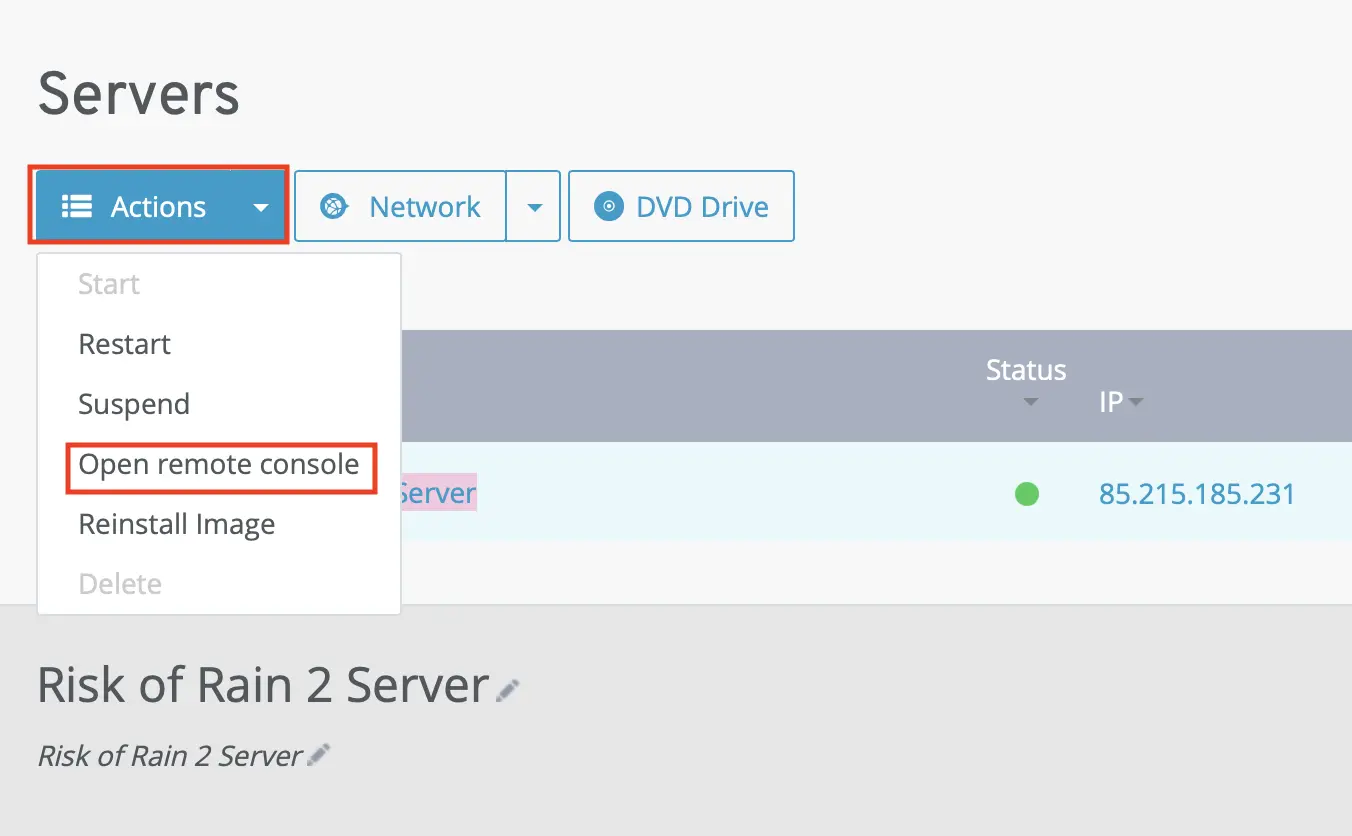The width and height of the screenshot is (1352, 836).
Task: Click the italic Risk of Rain 2 Server description
Action: pyautogui.click(x=170, y=756)
